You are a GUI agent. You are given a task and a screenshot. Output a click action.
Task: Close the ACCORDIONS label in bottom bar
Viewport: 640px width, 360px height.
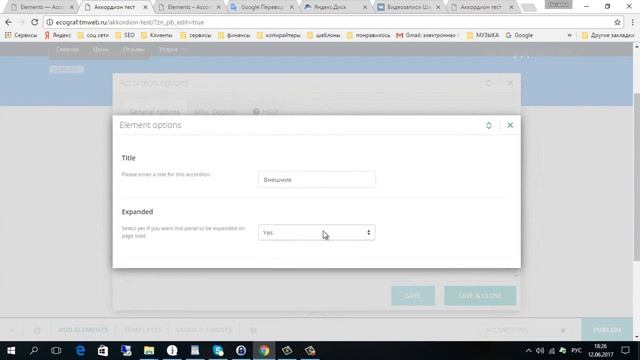tap(563, 330)
